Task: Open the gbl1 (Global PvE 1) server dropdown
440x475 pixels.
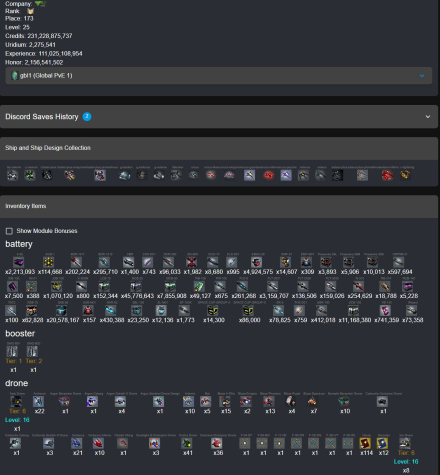Action: tap(219, 76)
